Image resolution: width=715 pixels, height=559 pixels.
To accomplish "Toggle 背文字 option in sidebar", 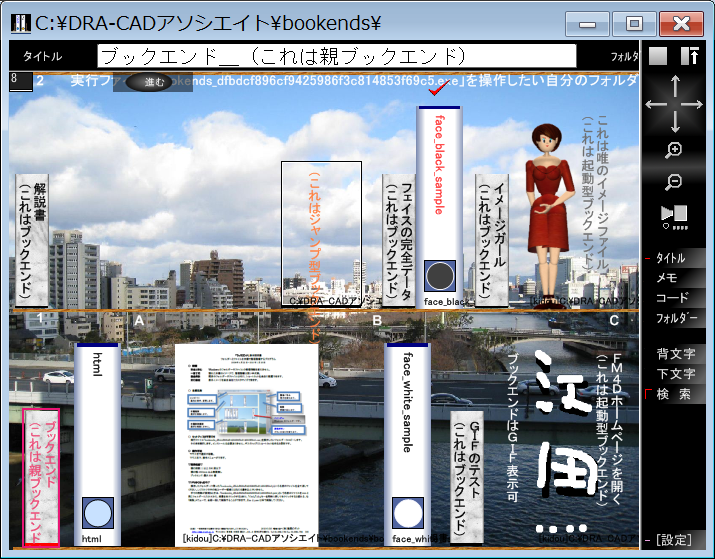I will tap(676, 353).
